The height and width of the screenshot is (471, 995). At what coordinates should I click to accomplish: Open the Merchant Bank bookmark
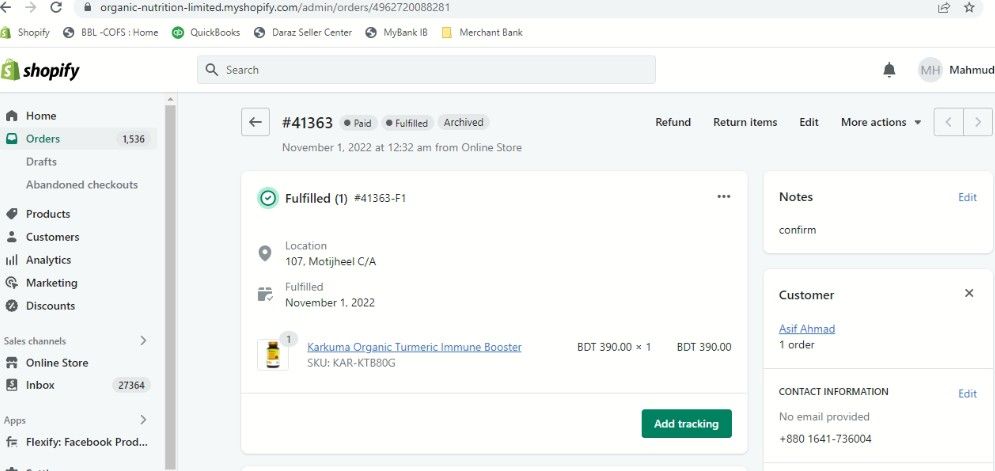coord(482,32)
